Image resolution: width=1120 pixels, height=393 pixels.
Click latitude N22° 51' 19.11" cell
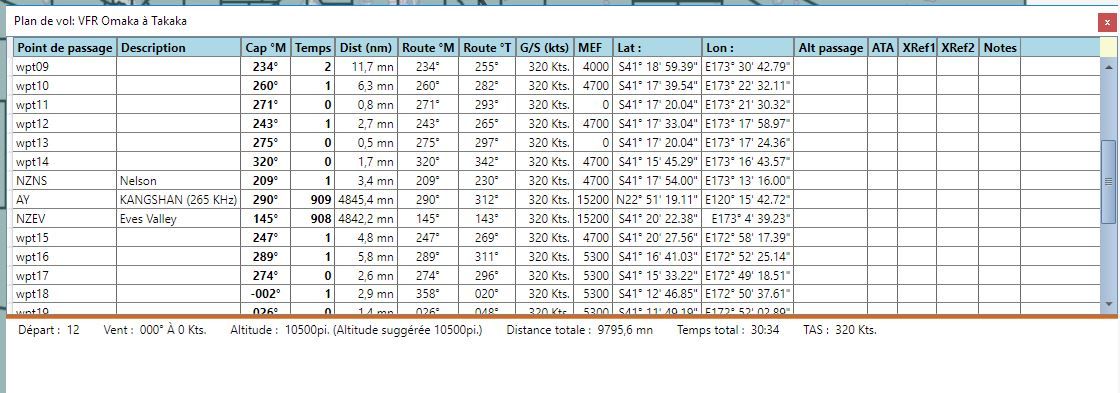[657, 199]
